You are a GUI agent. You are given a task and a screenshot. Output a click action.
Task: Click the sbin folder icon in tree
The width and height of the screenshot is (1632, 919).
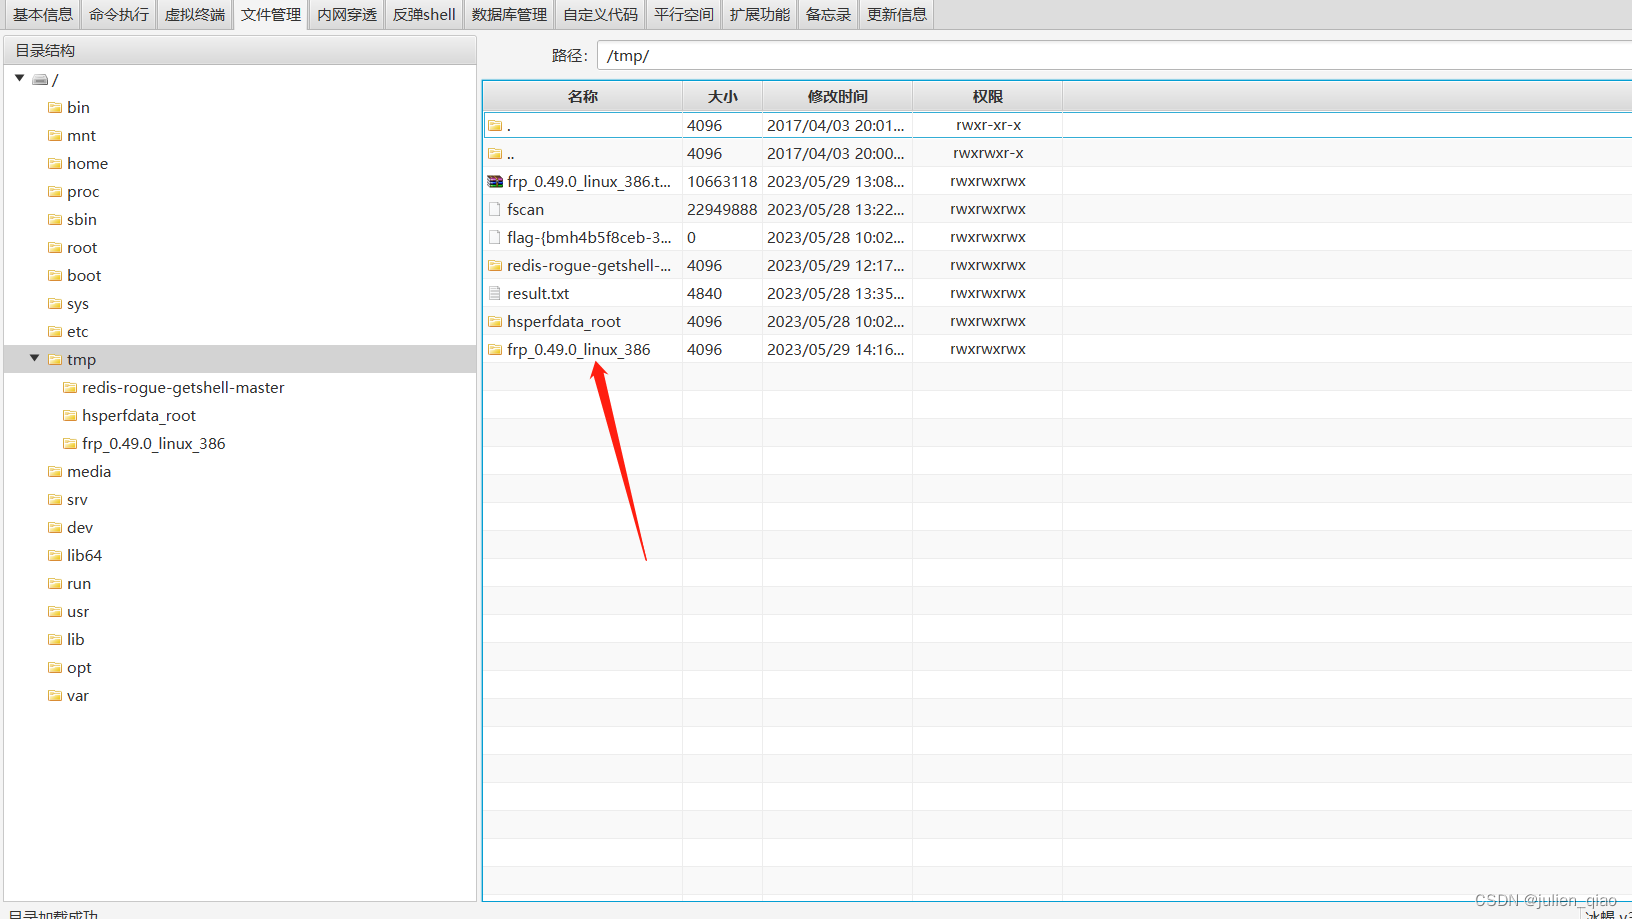pos(55,219)
